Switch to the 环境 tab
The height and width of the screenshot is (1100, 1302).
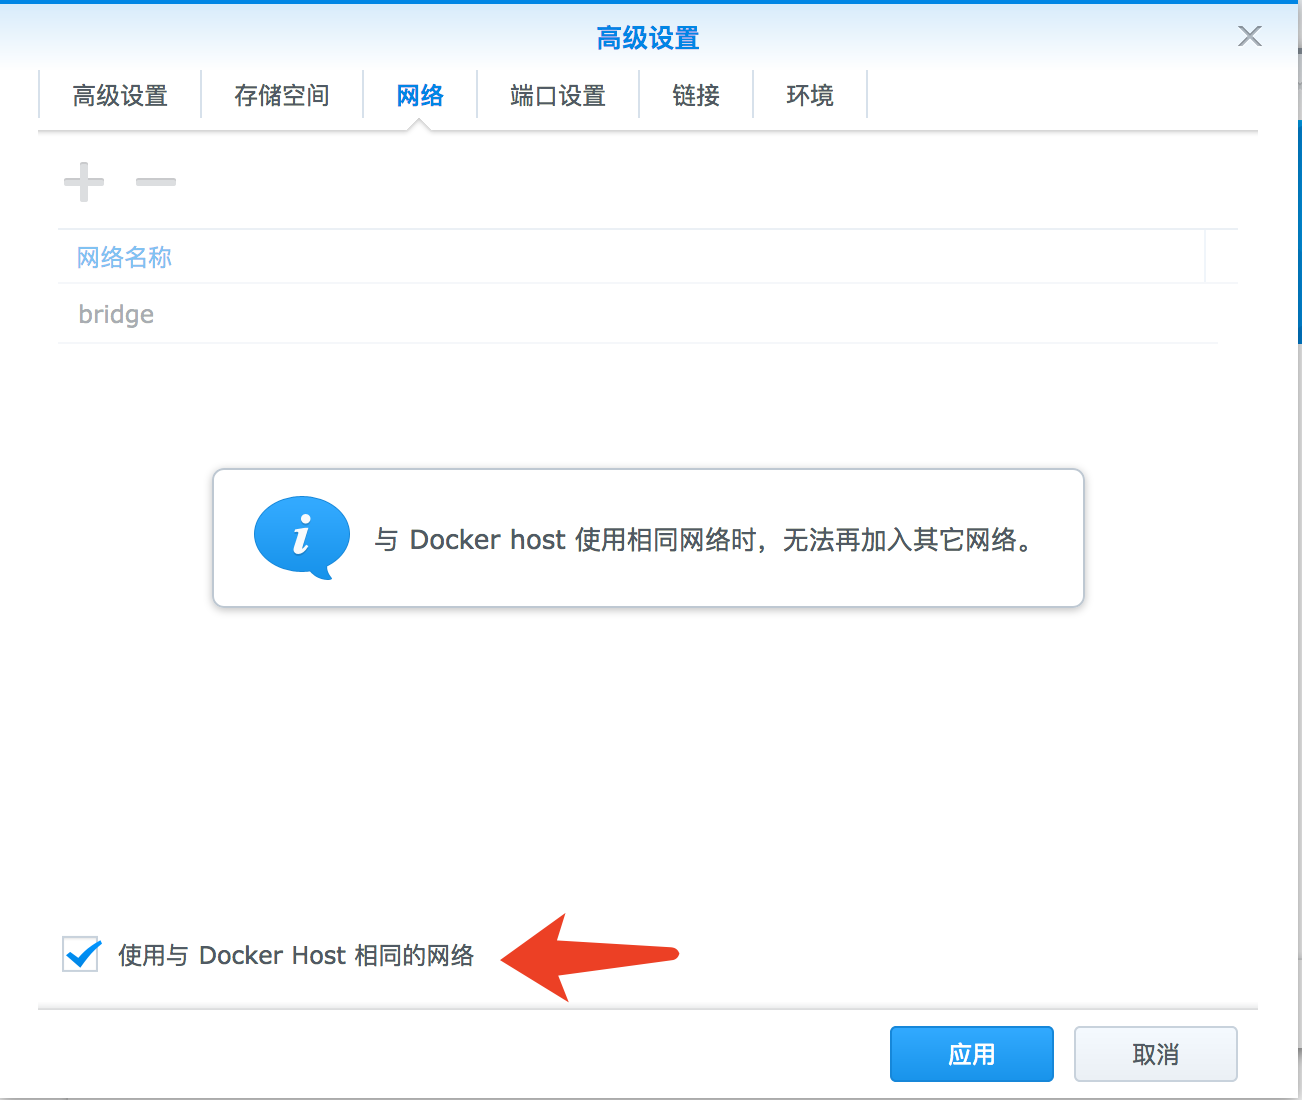click(810, 95)
